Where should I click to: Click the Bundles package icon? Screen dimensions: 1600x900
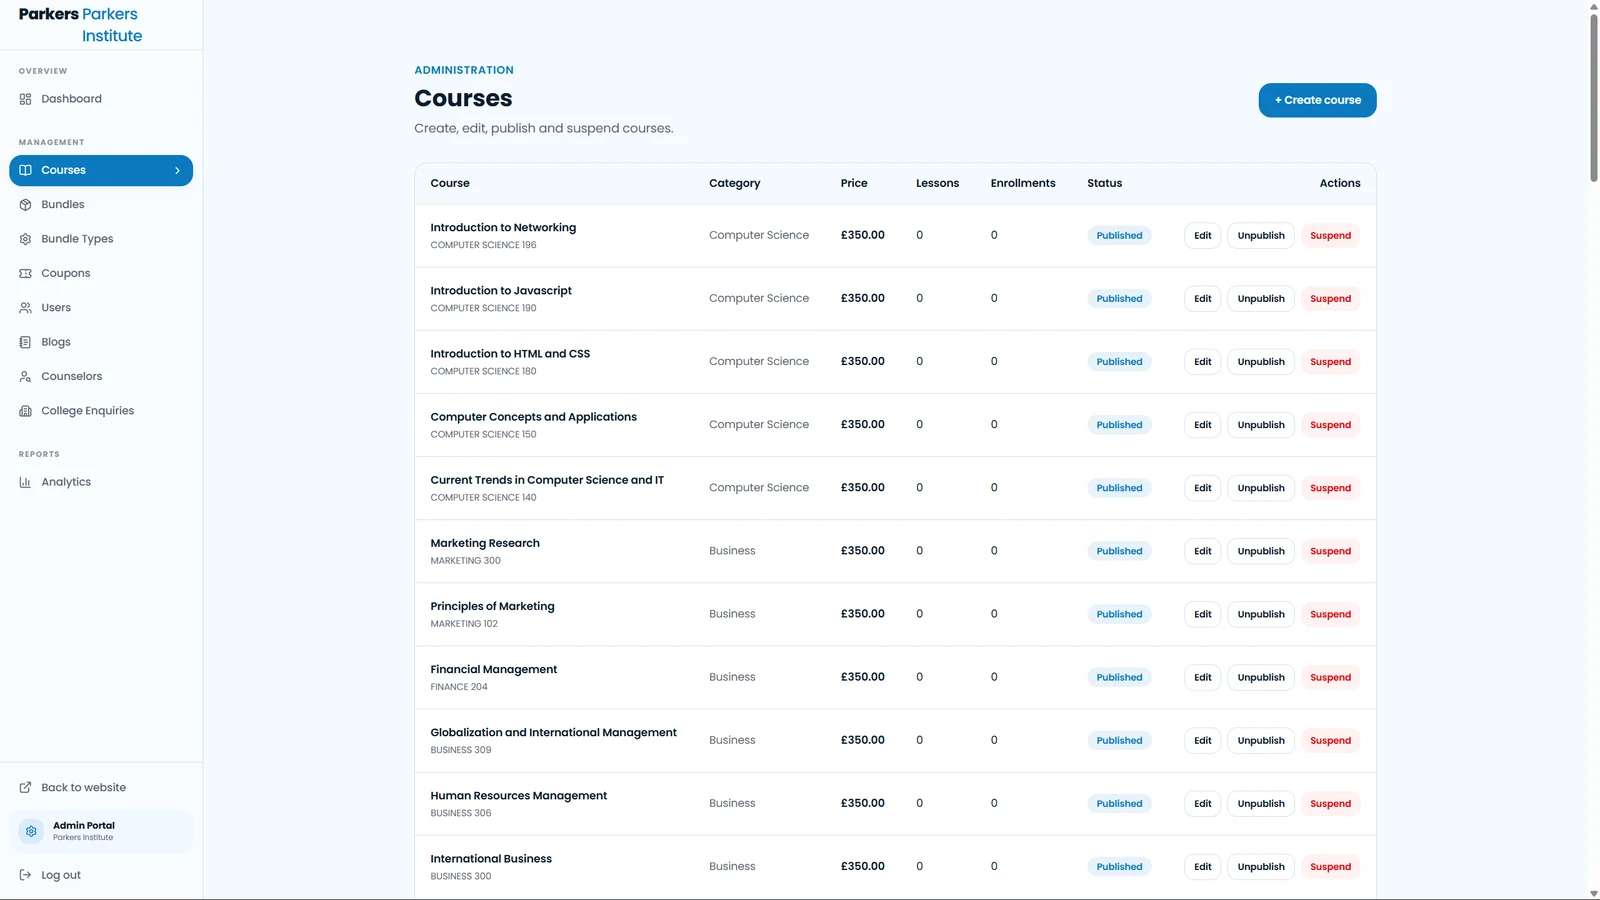point(25,205)
